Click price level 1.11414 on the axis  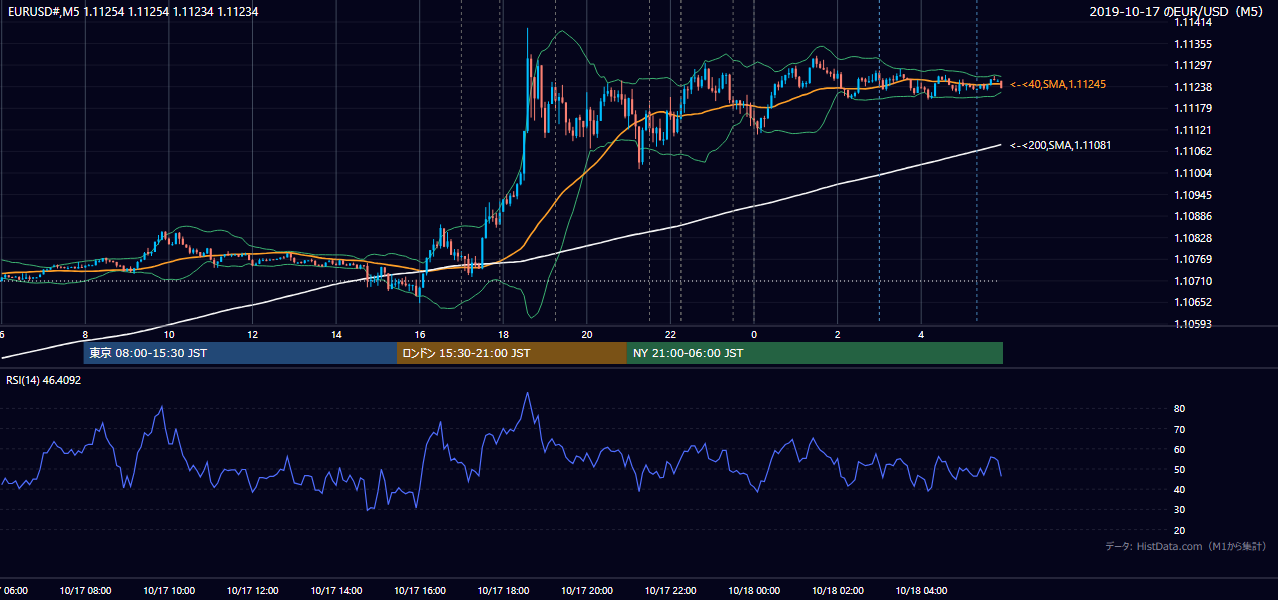pos(1194,22)
